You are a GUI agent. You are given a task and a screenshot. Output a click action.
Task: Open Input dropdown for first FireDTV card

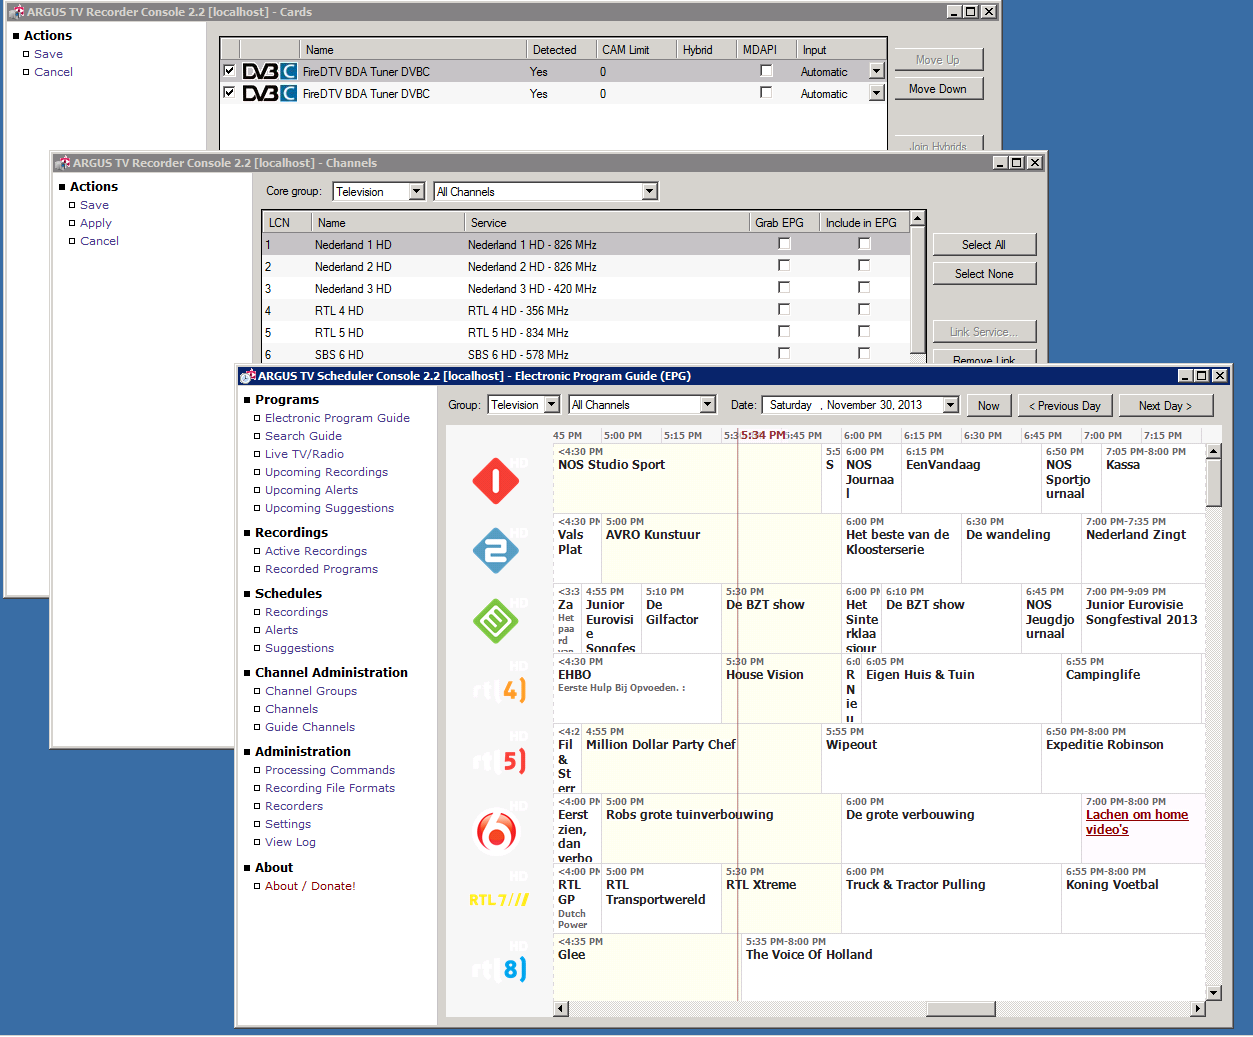tap(877, 72)
